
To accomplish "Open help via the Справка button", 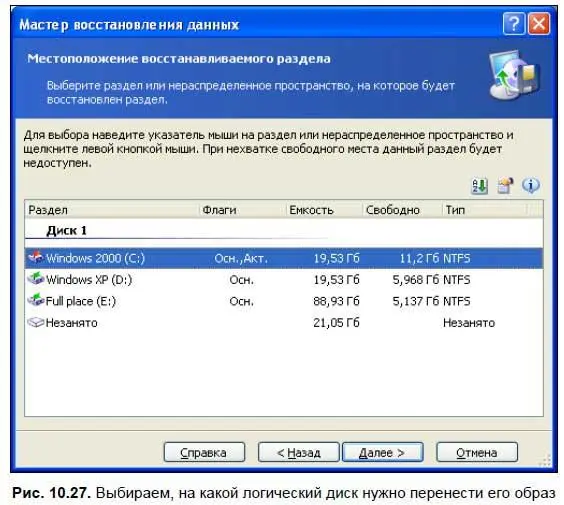I will 204,452.
